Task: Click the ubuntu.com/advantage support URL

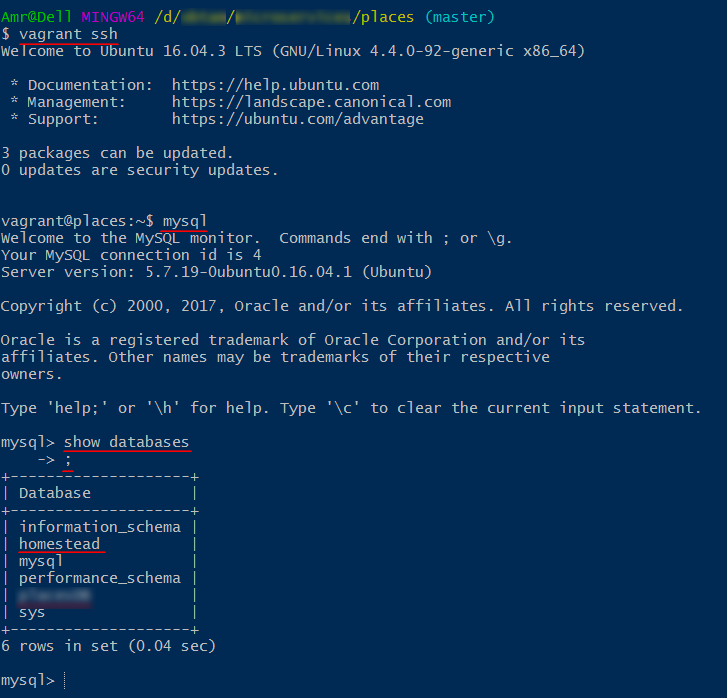Action: pyautogui.click(x=298, y=120)
